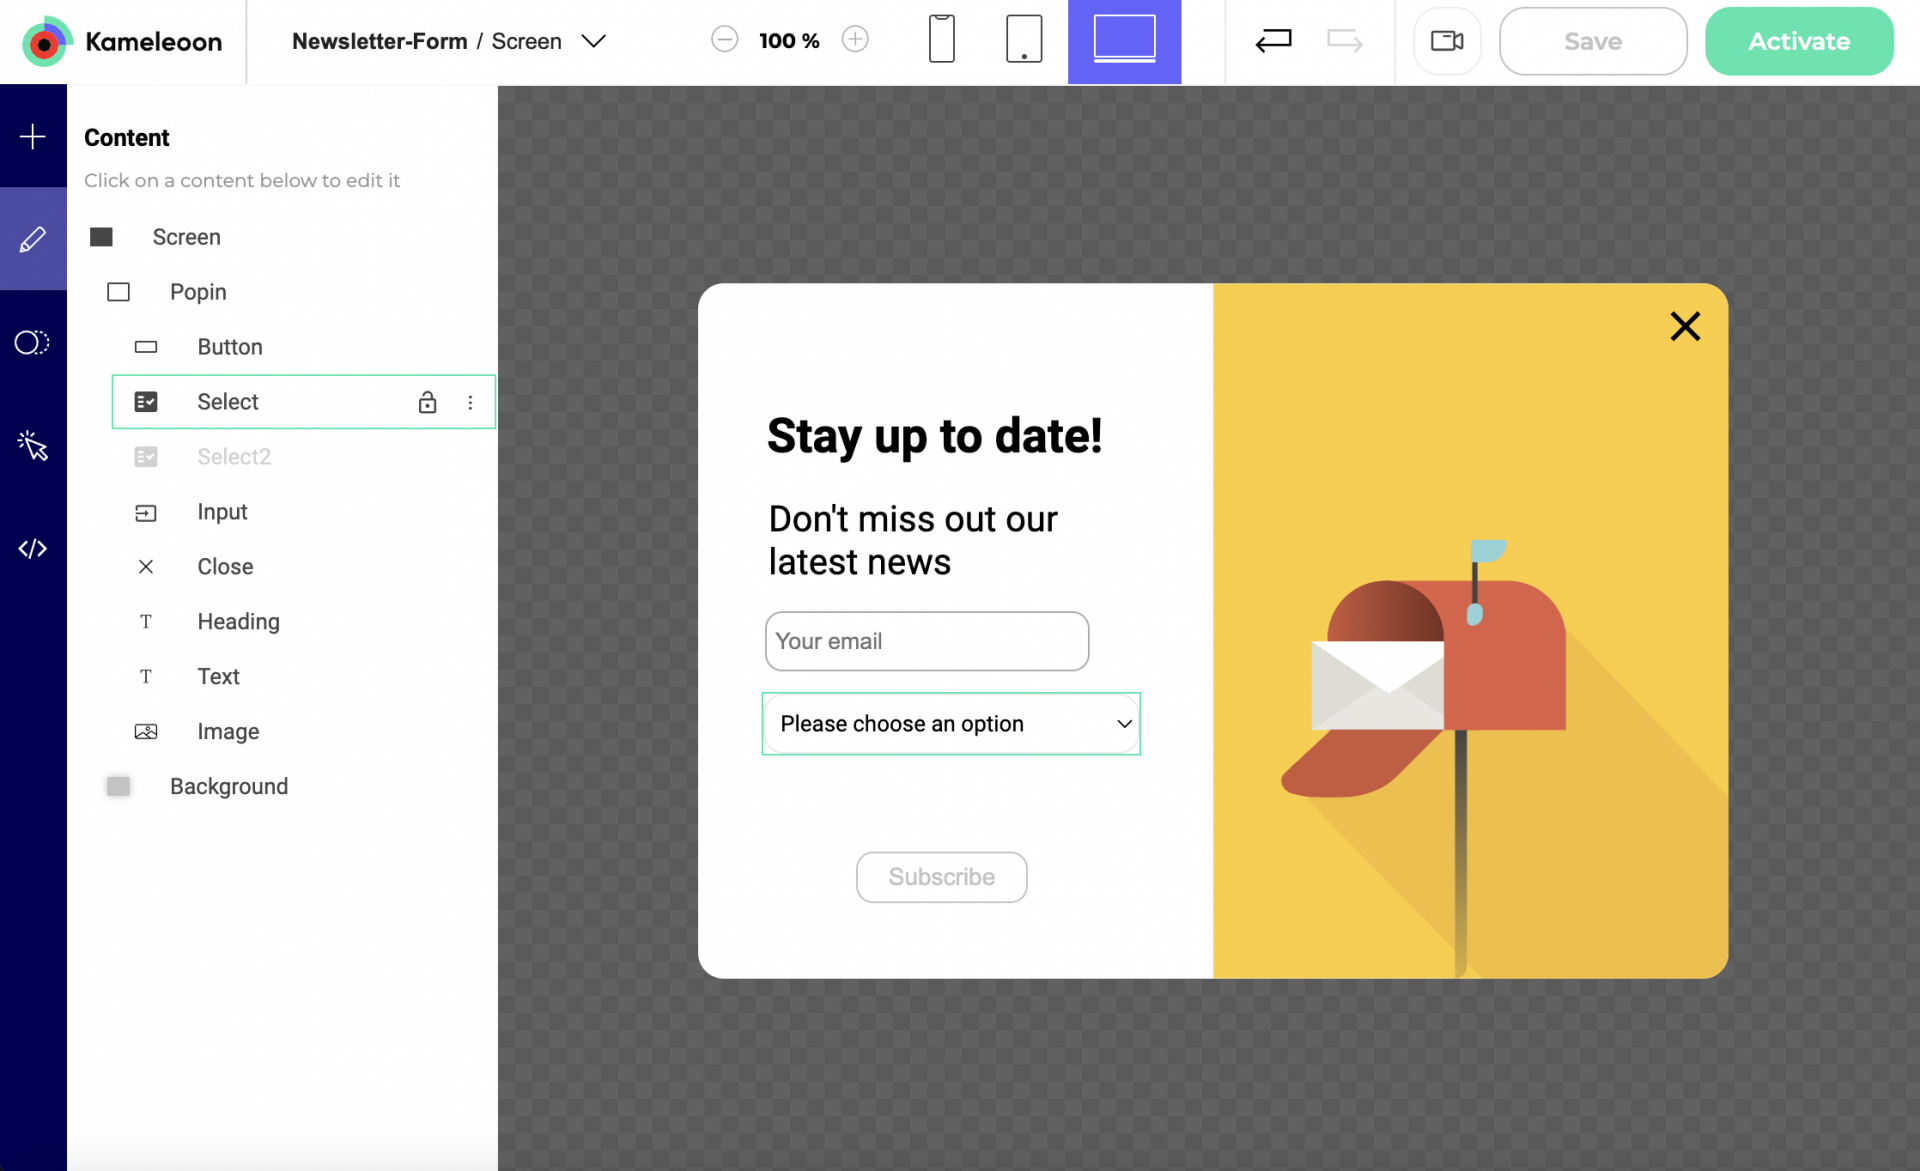Click the Your email input field
Image resolution: width=1920 pixels, height=1171 pixels.
[x=927, y=641]
